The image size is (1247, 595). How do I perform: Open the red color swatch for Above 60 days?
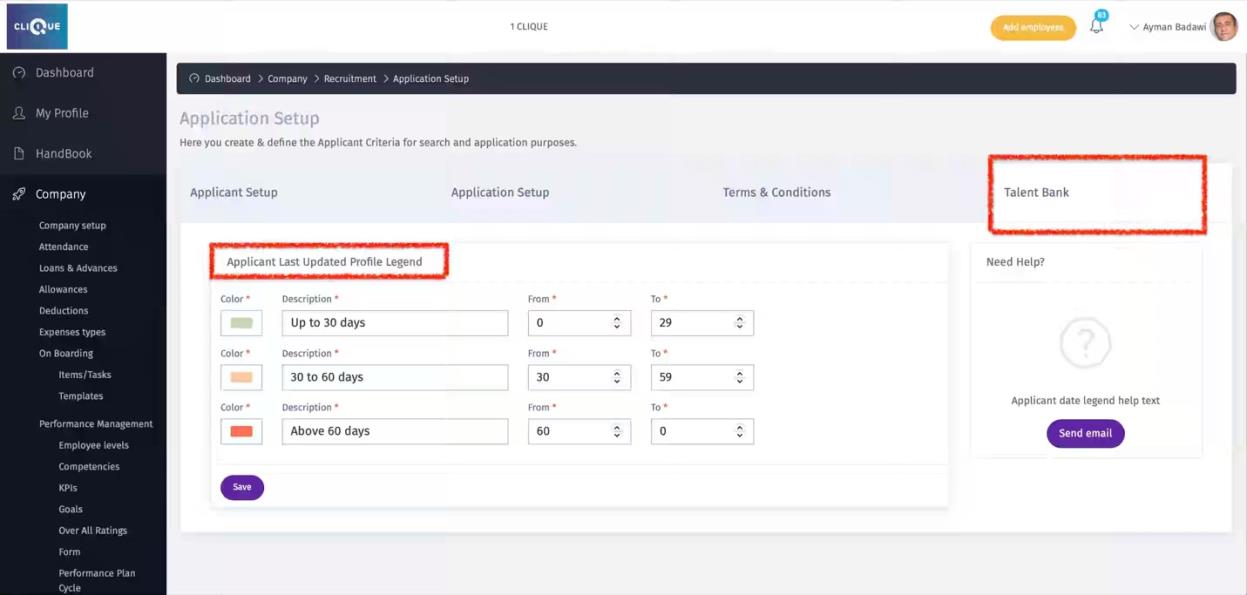point(241,431)
